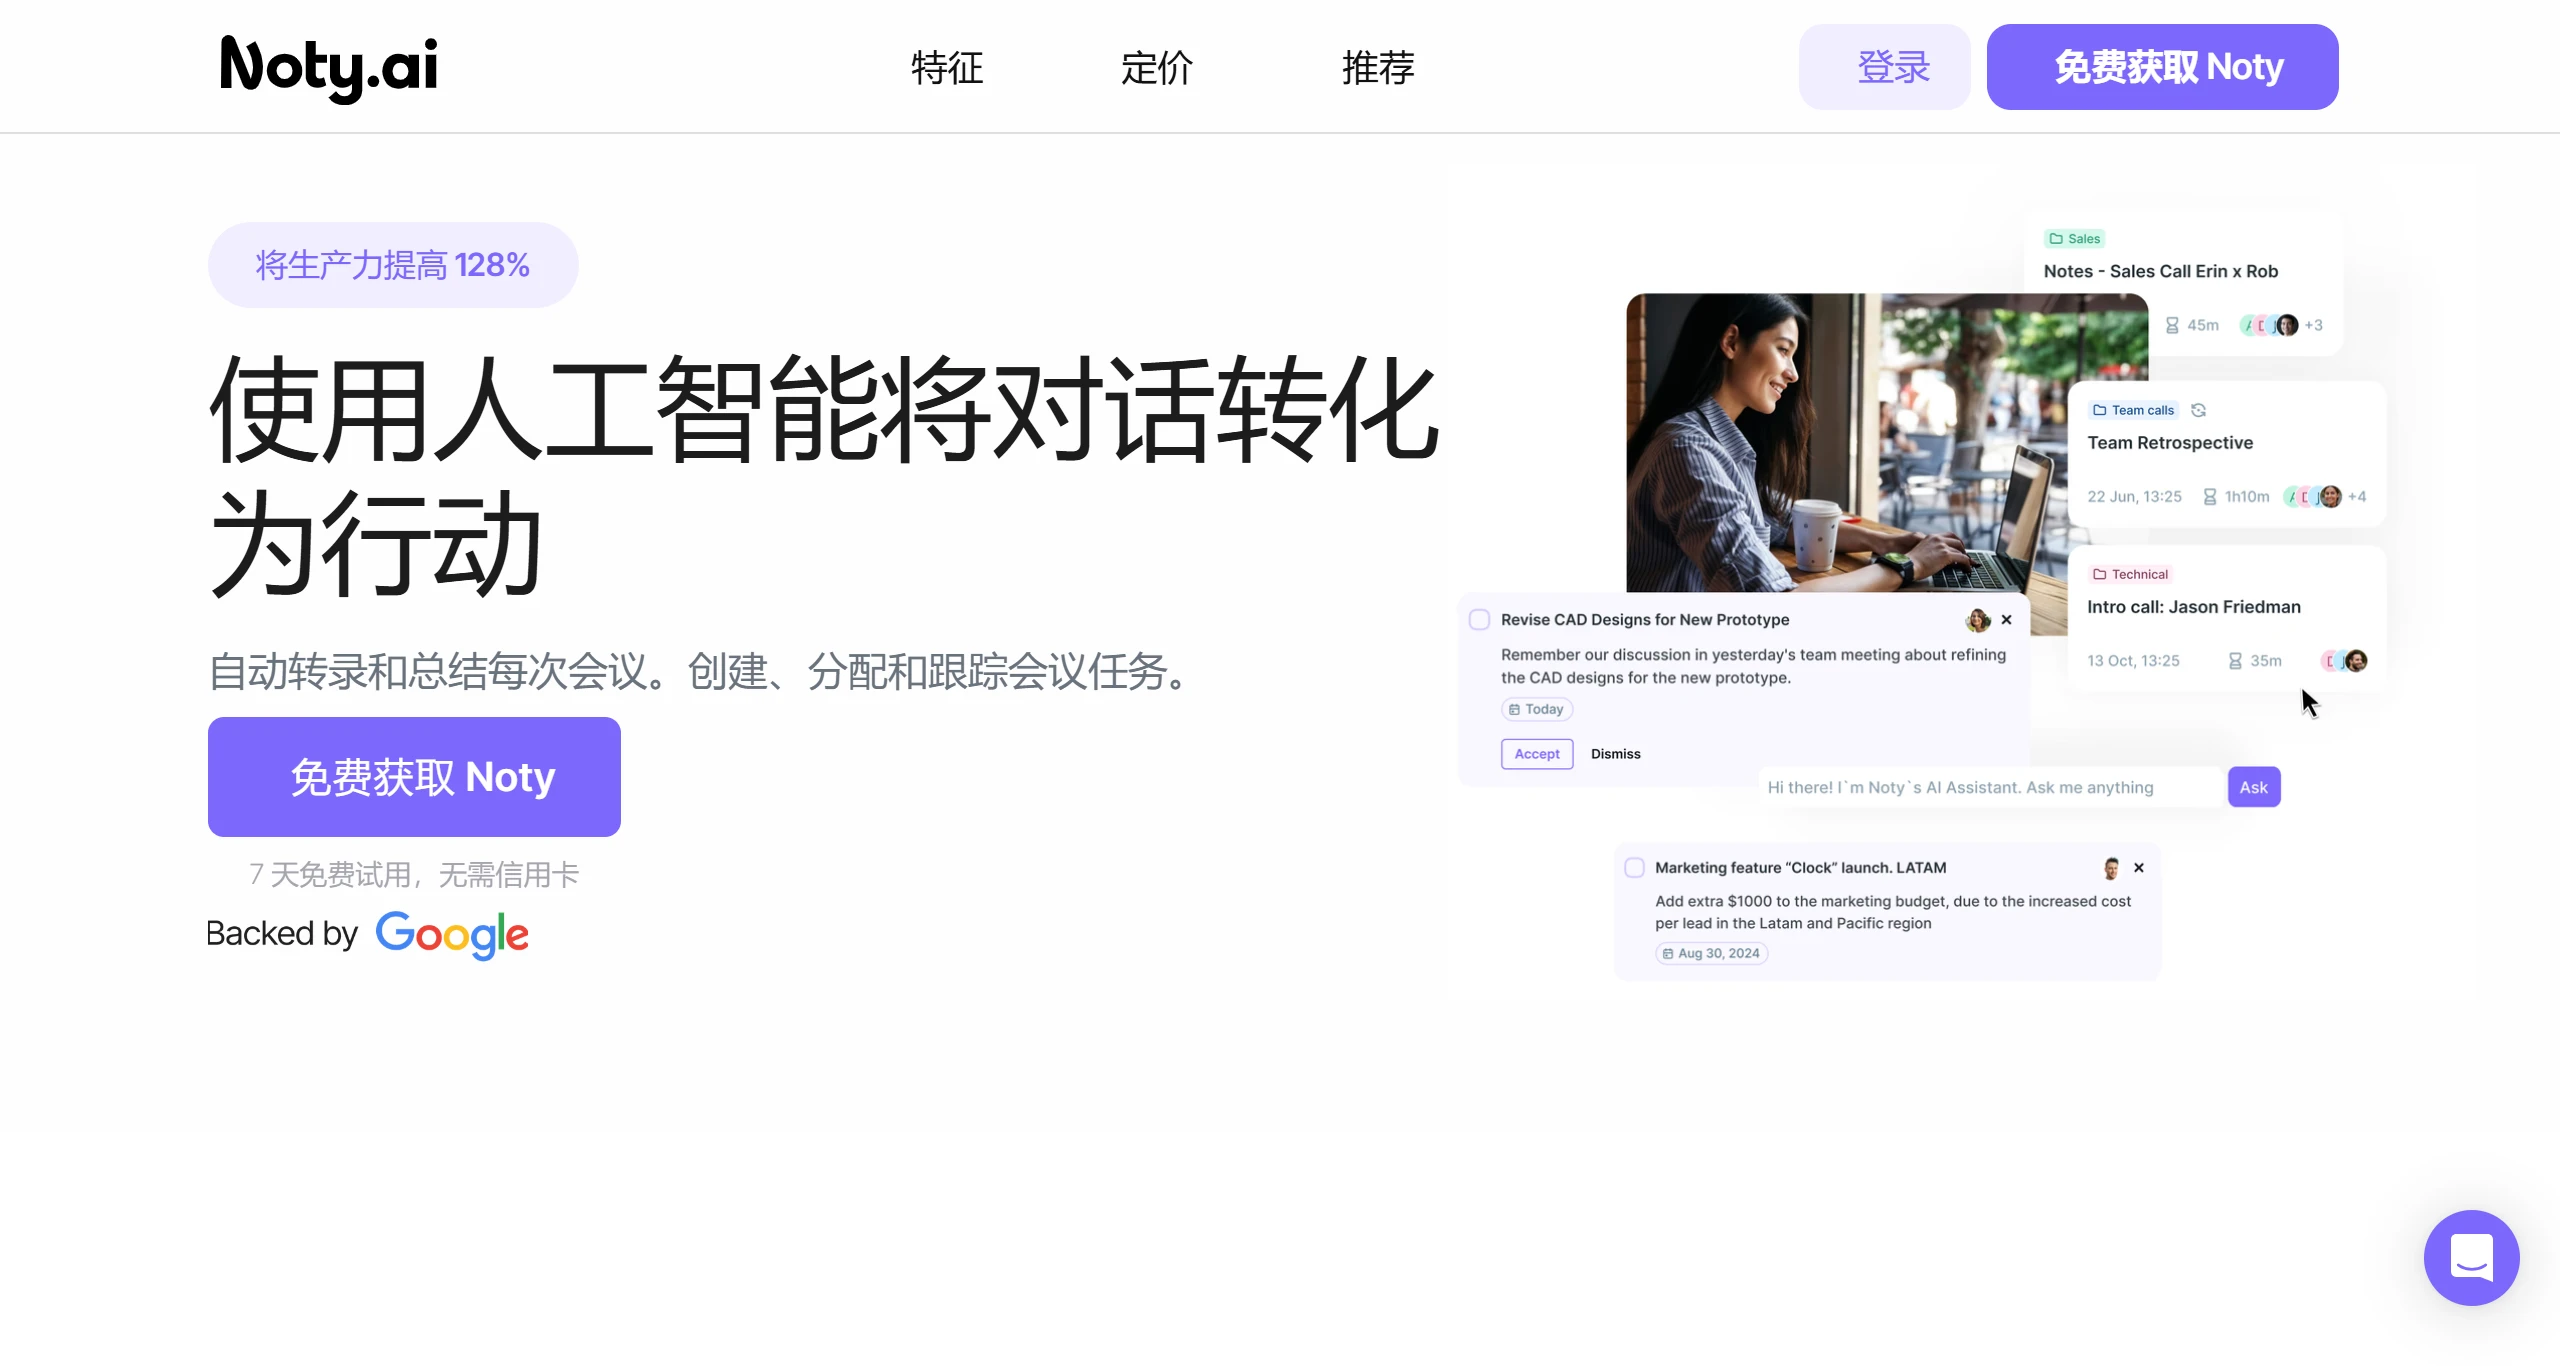Click the Google logo next to Backed by
2560x1366 pixels.
(x=452, y=935)
